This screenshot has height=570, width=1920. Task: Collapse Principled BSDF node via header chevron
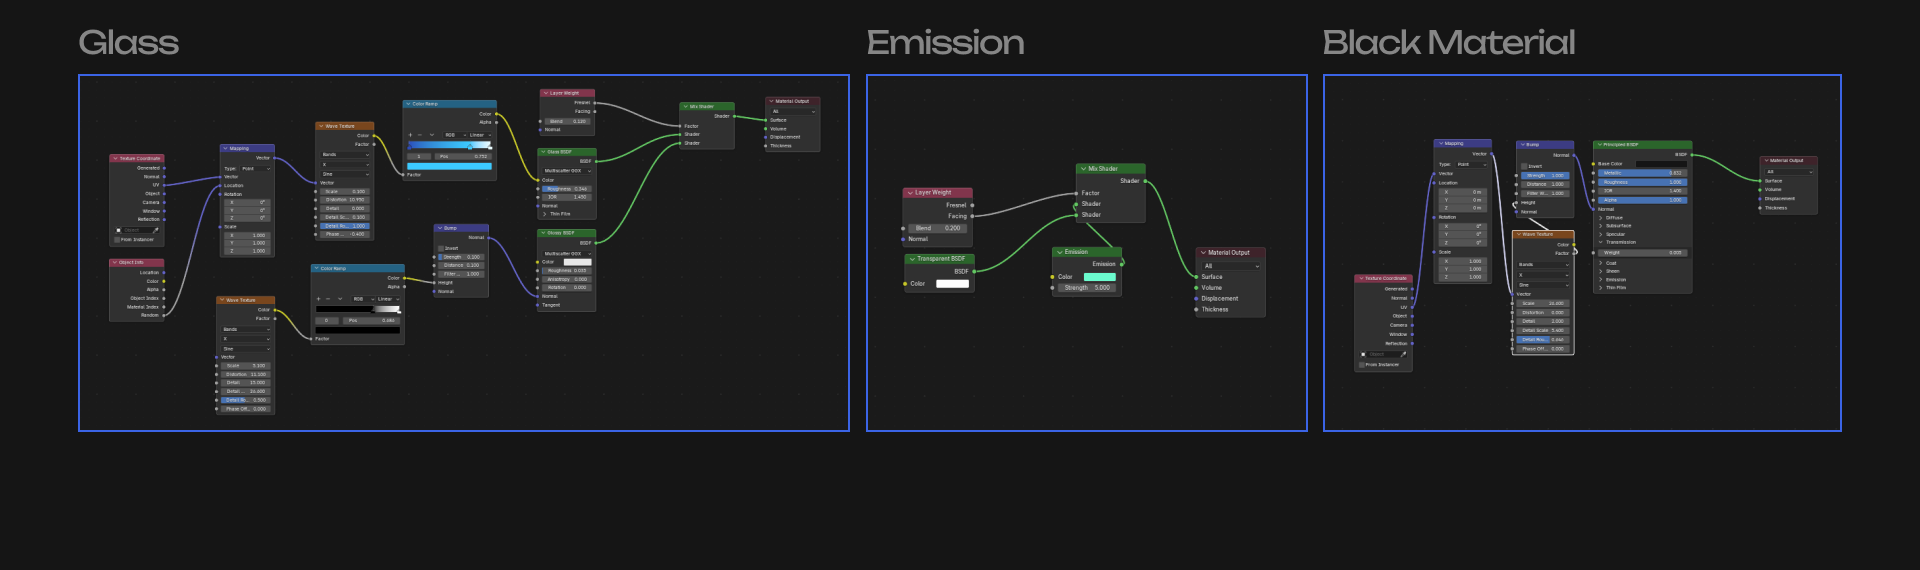coord(1599,145)
